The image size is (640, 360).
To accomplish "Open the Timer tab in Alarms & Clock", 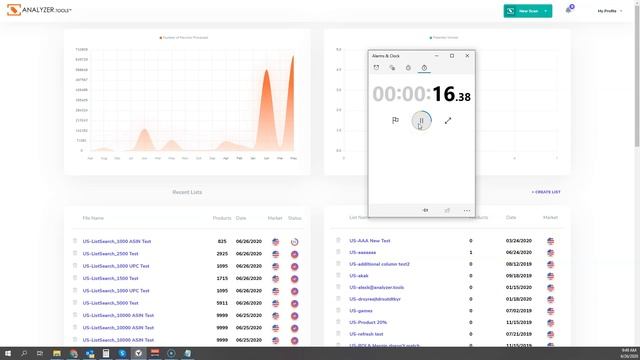I will 408,68.
